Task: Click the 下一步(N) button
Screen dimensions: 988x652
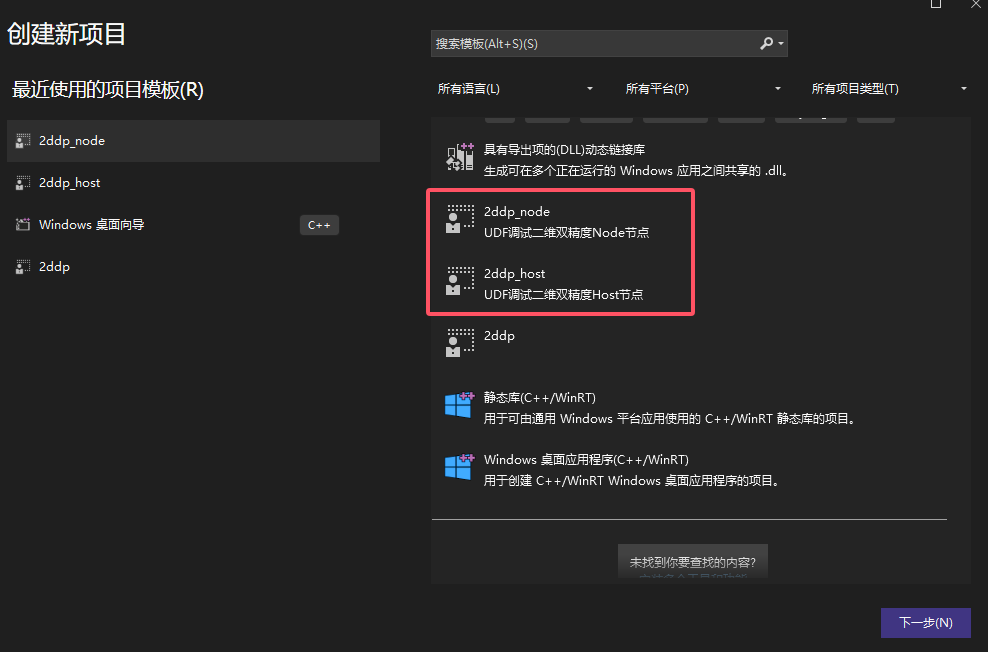Action: pos(925,622)
